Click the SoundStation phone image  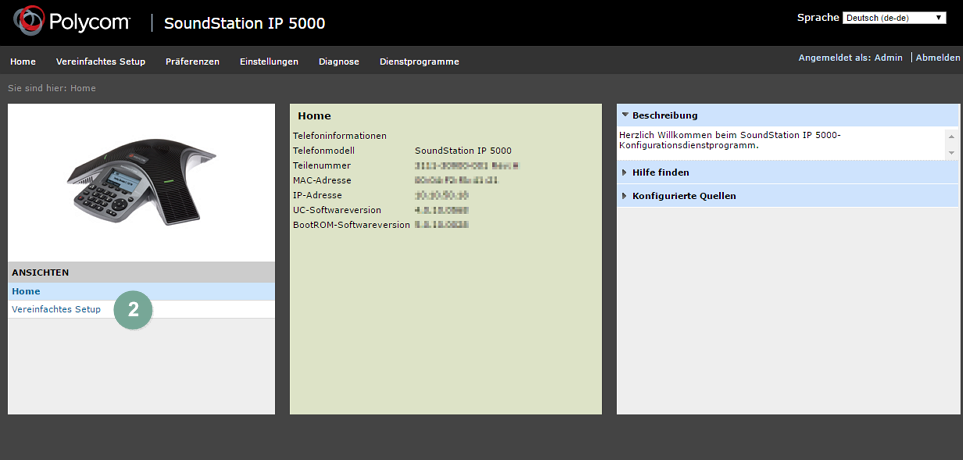coord(141,180)
